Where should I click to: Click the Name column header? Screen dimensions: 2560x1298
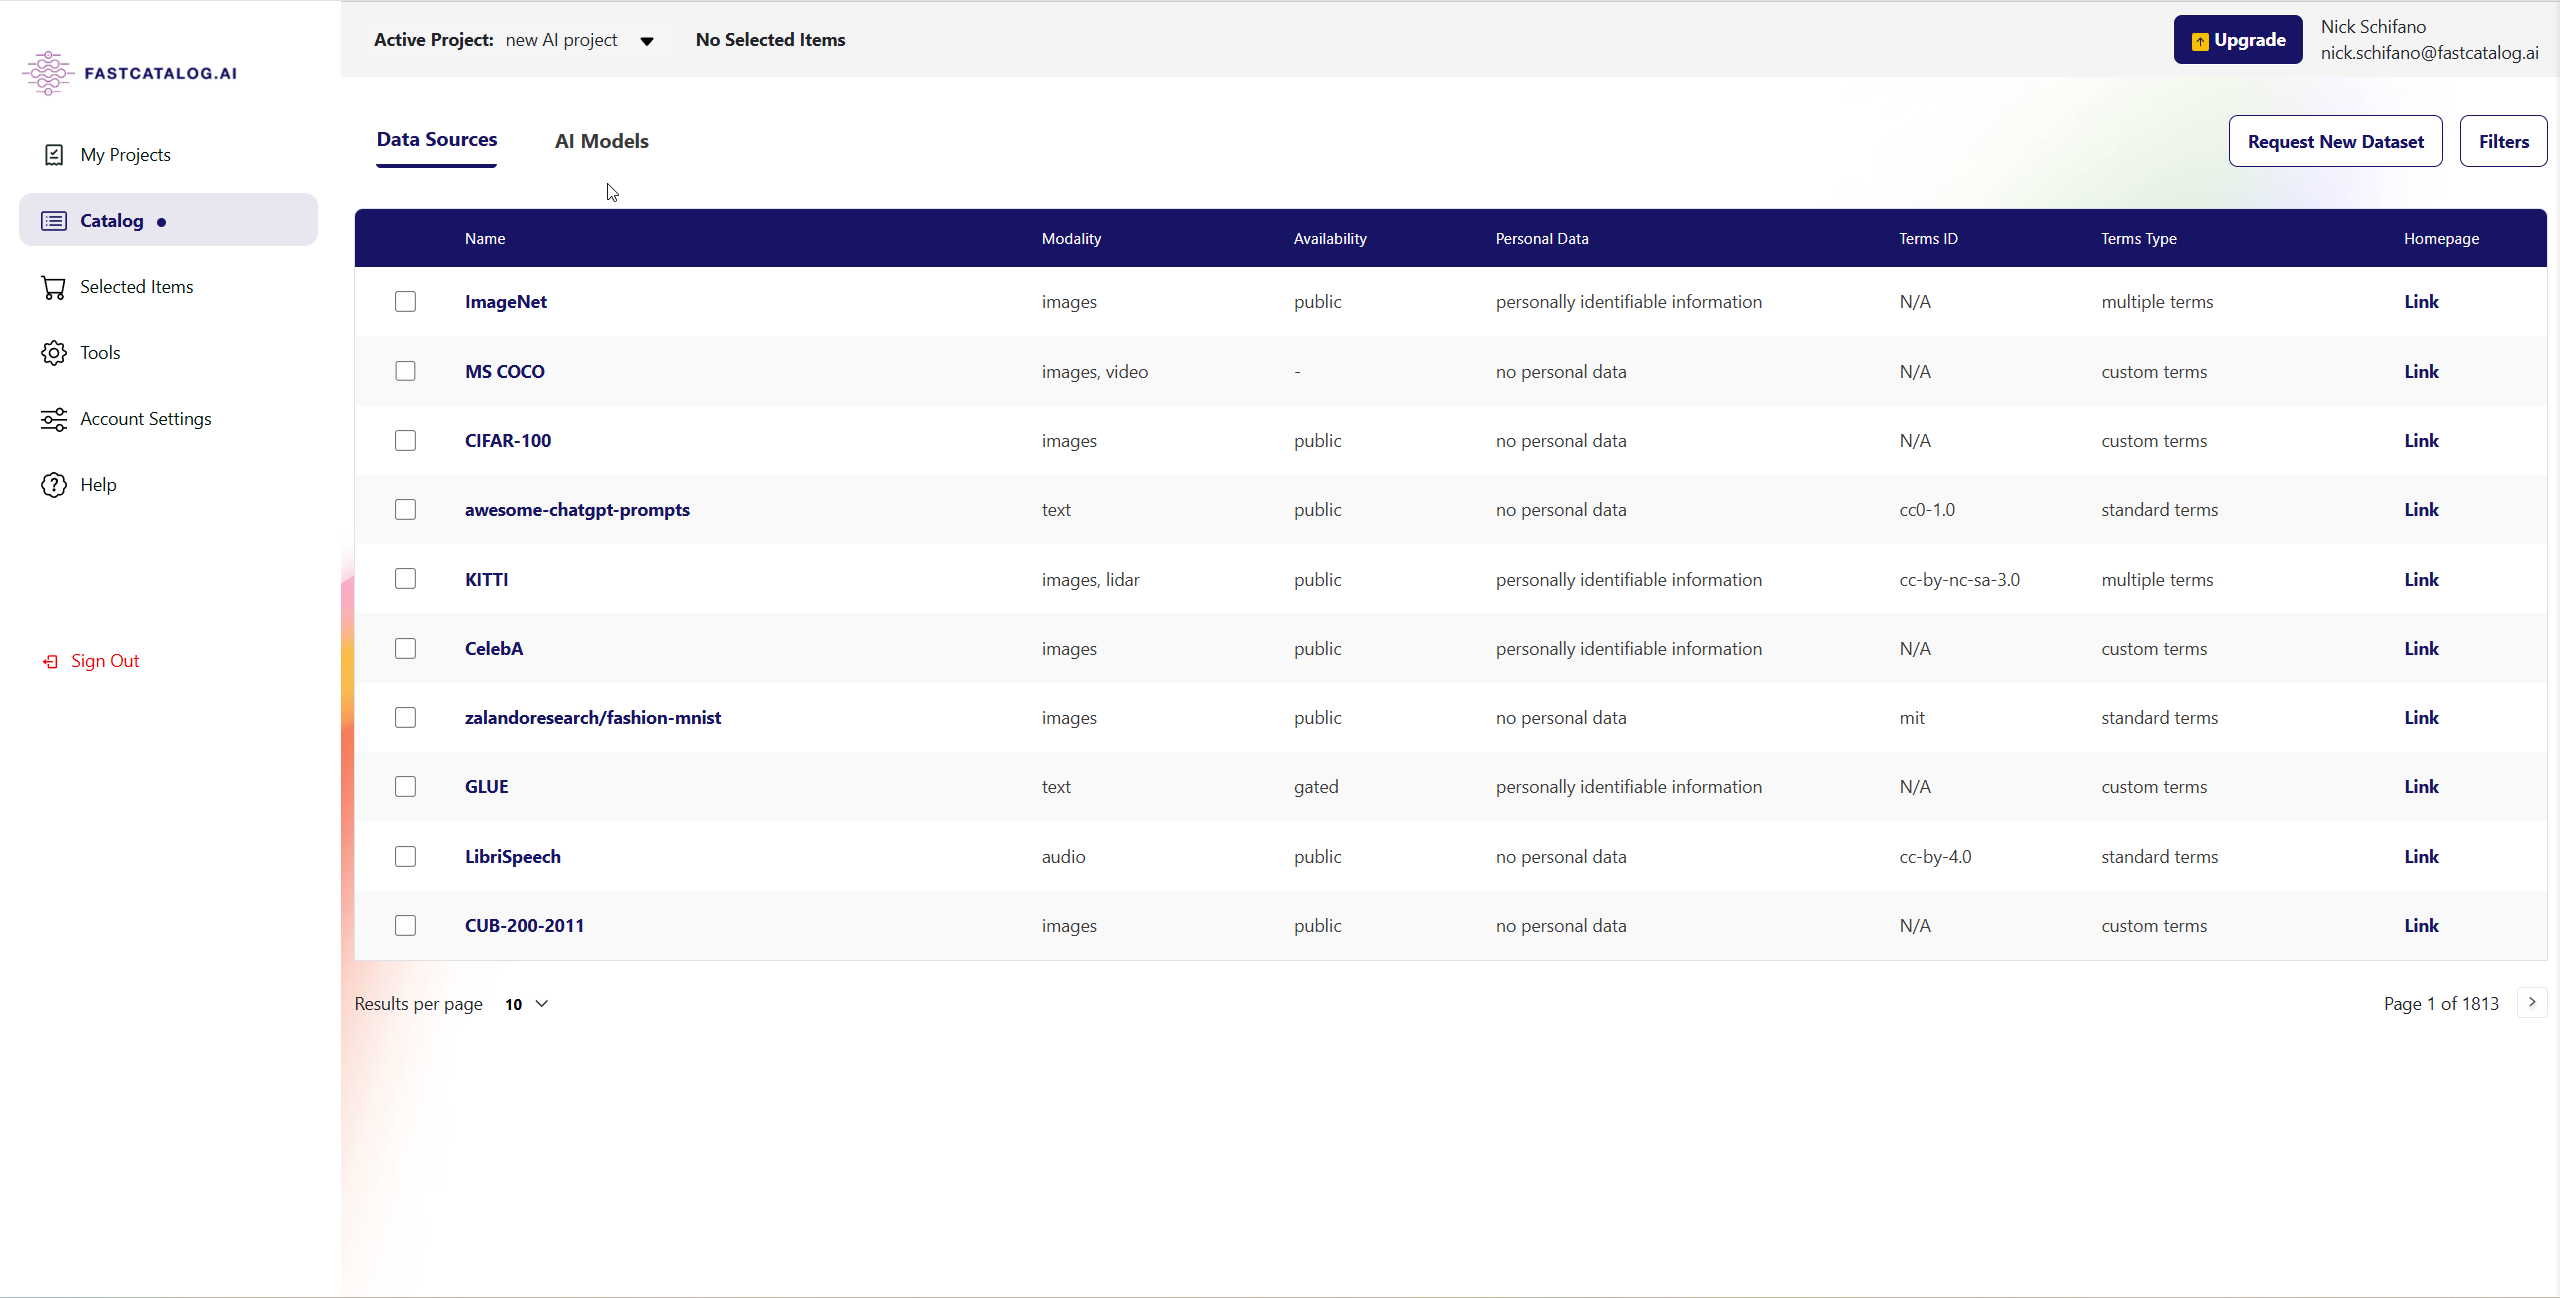coord(485,238)
